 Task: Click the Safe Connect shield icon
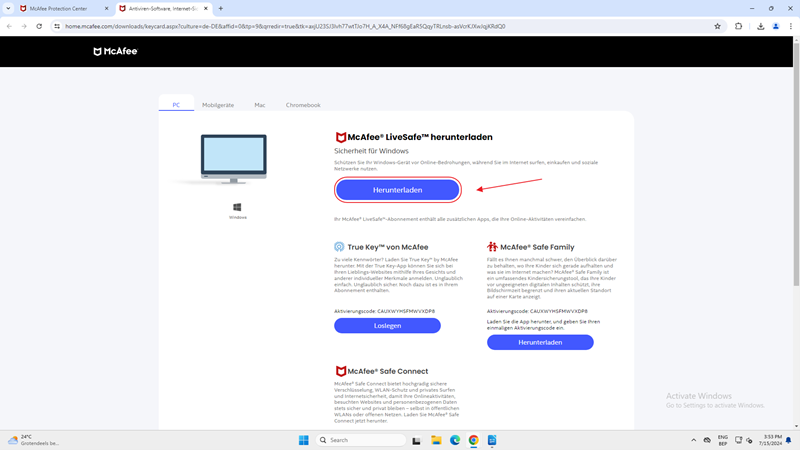point(340,371)
